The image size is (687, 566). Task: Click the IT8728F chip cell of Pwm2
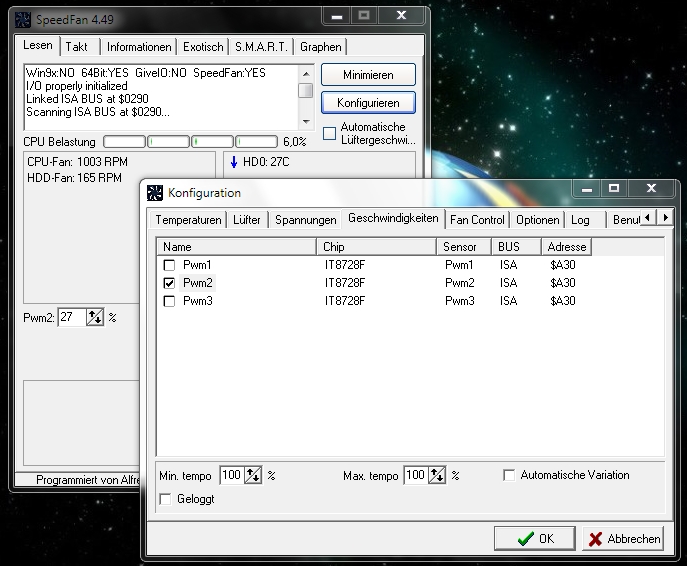tap(344, 283)
